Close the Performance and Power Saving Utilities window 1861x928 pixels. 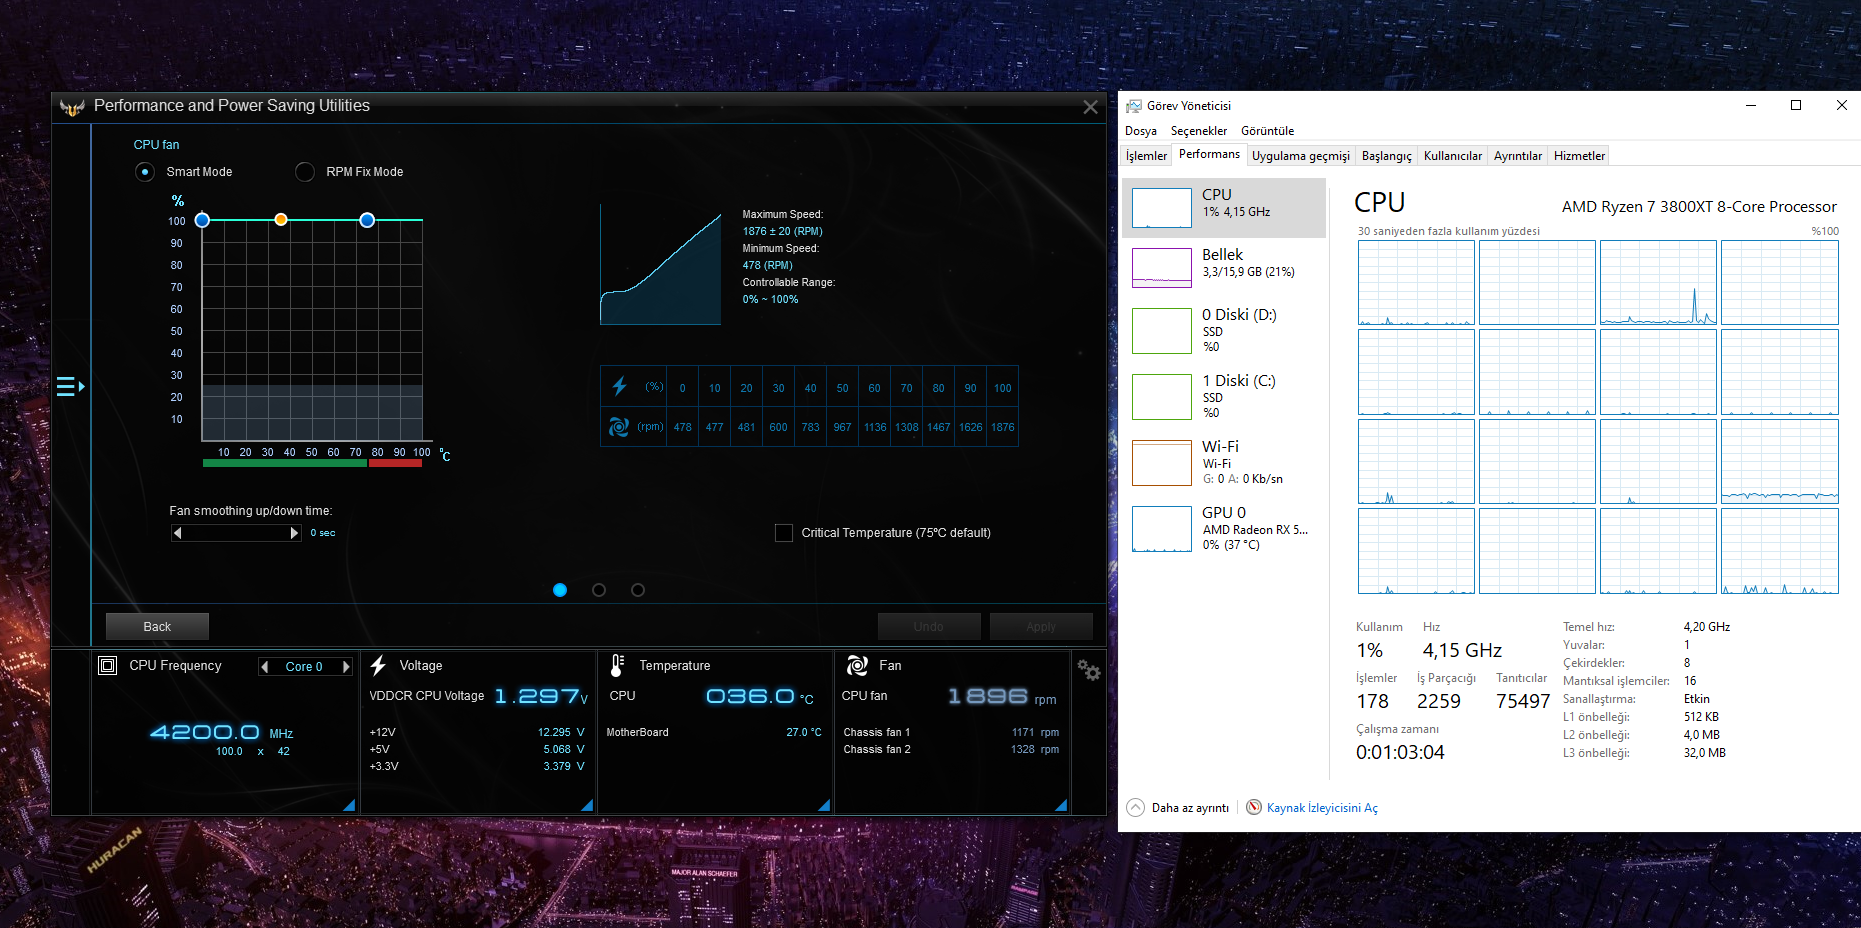tap(1090, 107)
